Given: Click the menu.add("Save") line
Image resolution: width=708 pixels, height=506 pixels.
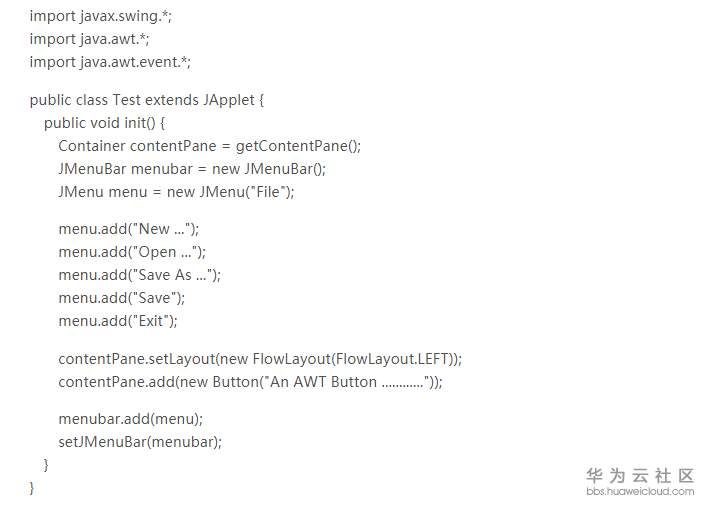Looking at the screenshot, I should (122, 298).
